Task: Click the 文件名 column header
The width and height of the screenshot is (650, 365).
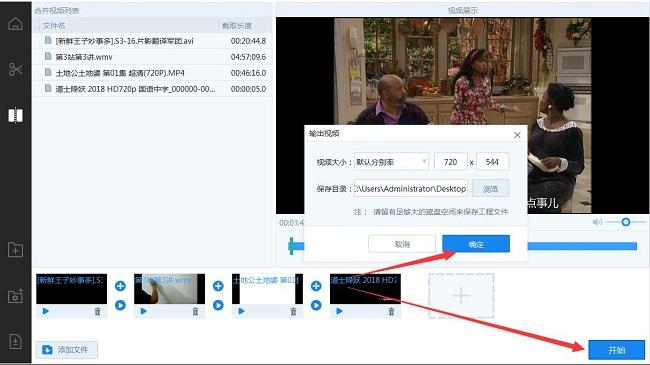Action: [x=54, y=26]
